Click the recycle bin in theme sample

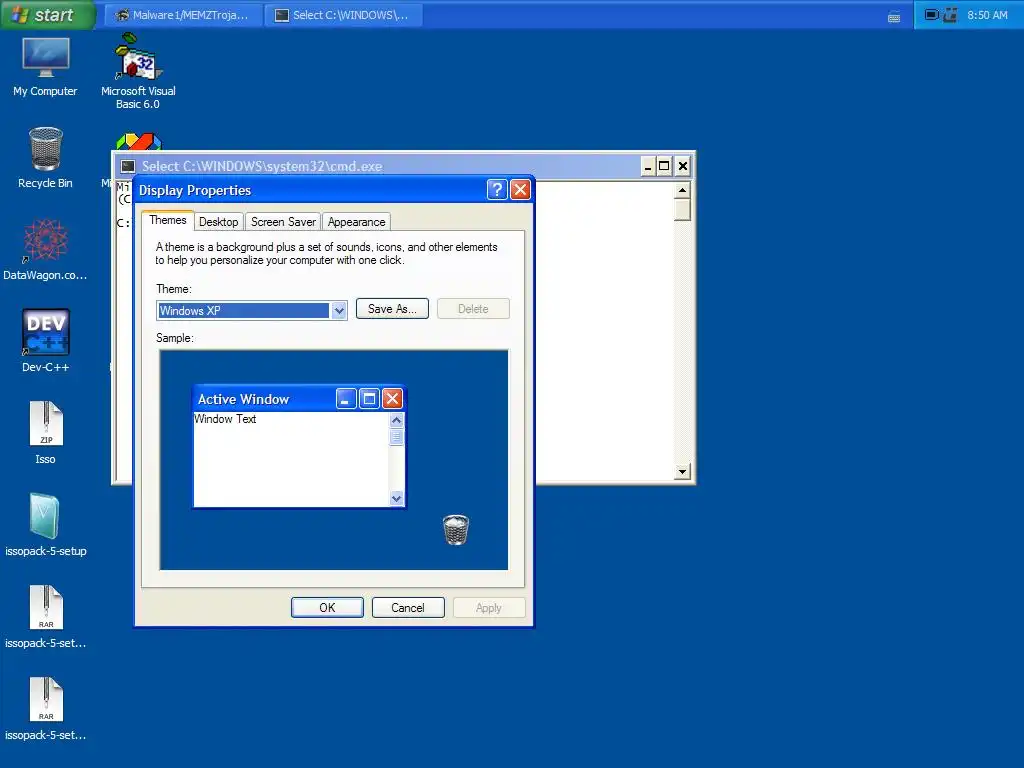click(x=456, y=530)
